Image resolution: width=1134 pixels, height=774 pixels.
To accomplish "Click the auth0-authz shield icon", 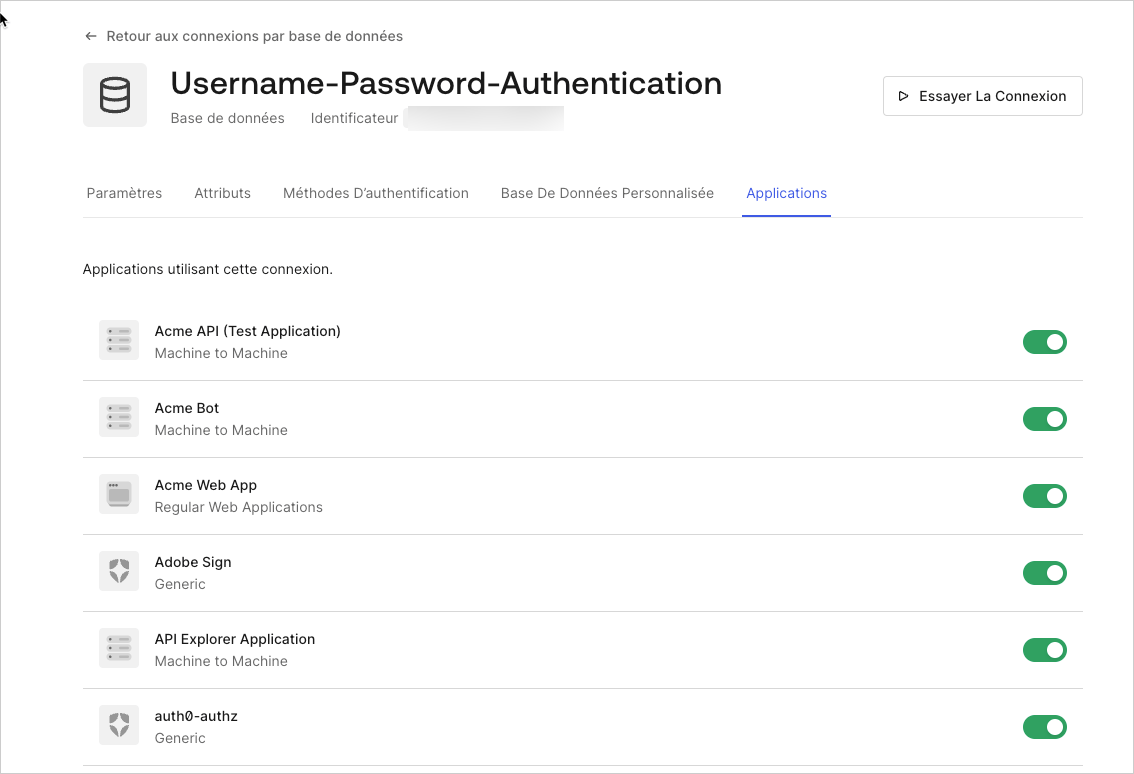I will pos(119,725).
